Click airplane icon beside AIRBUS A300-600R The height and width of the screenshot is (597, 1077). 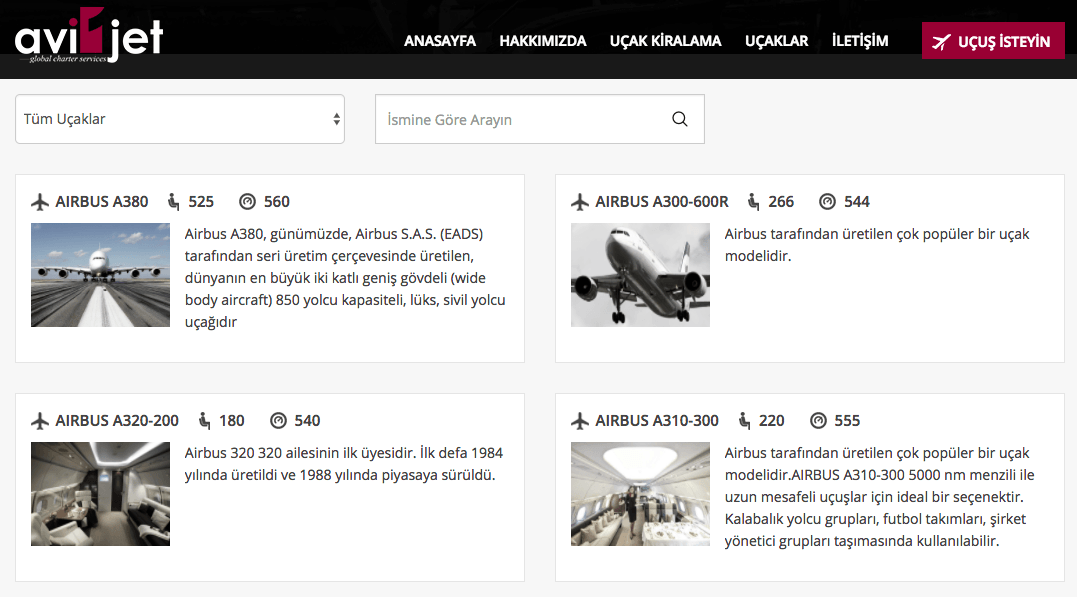tap(580, 202)
